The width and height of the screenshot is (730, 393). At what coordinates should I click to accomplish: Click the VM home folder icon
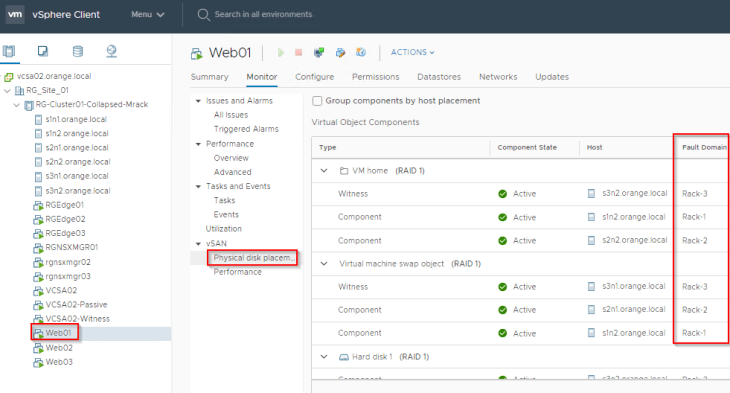tap(344, 171)
